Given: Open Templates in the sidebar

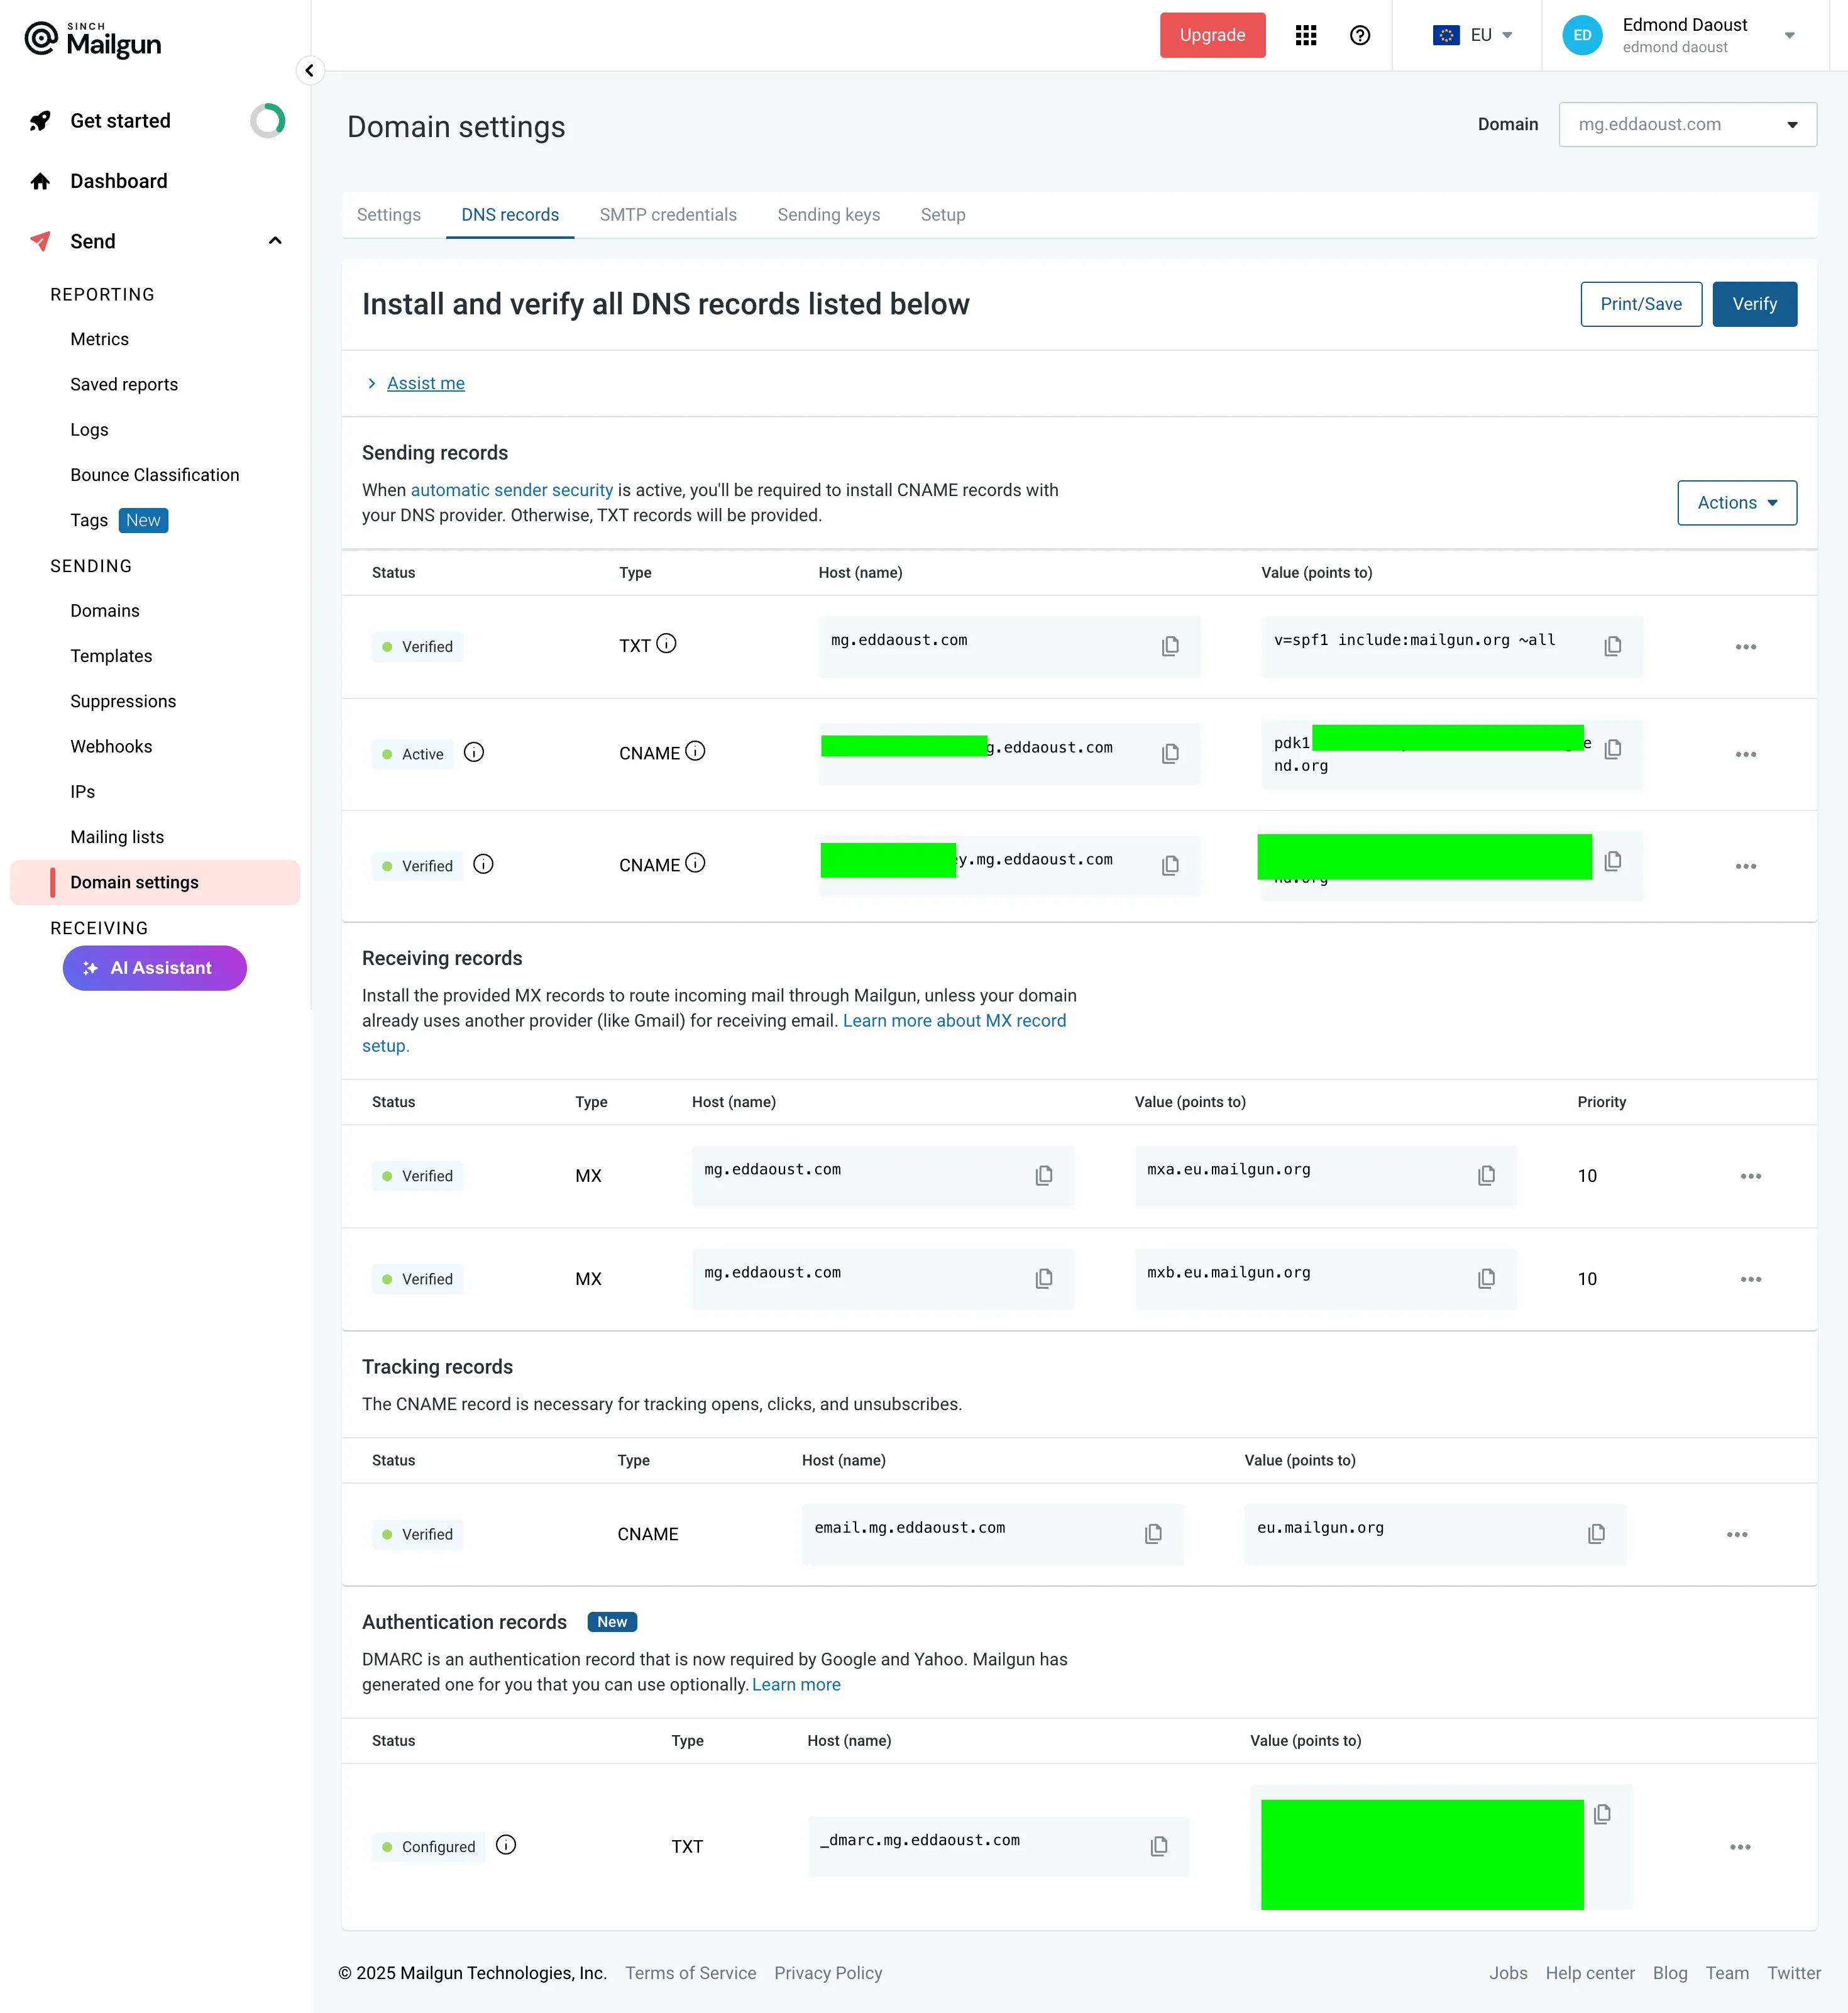Looking at the screenshot, I should (x=111, y=656).
